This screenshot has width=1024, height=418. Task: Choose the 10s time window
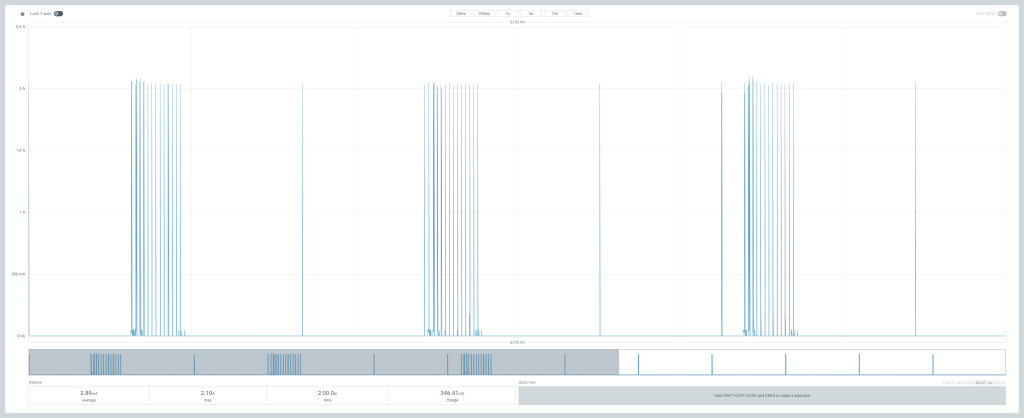[x=555, y=14]
